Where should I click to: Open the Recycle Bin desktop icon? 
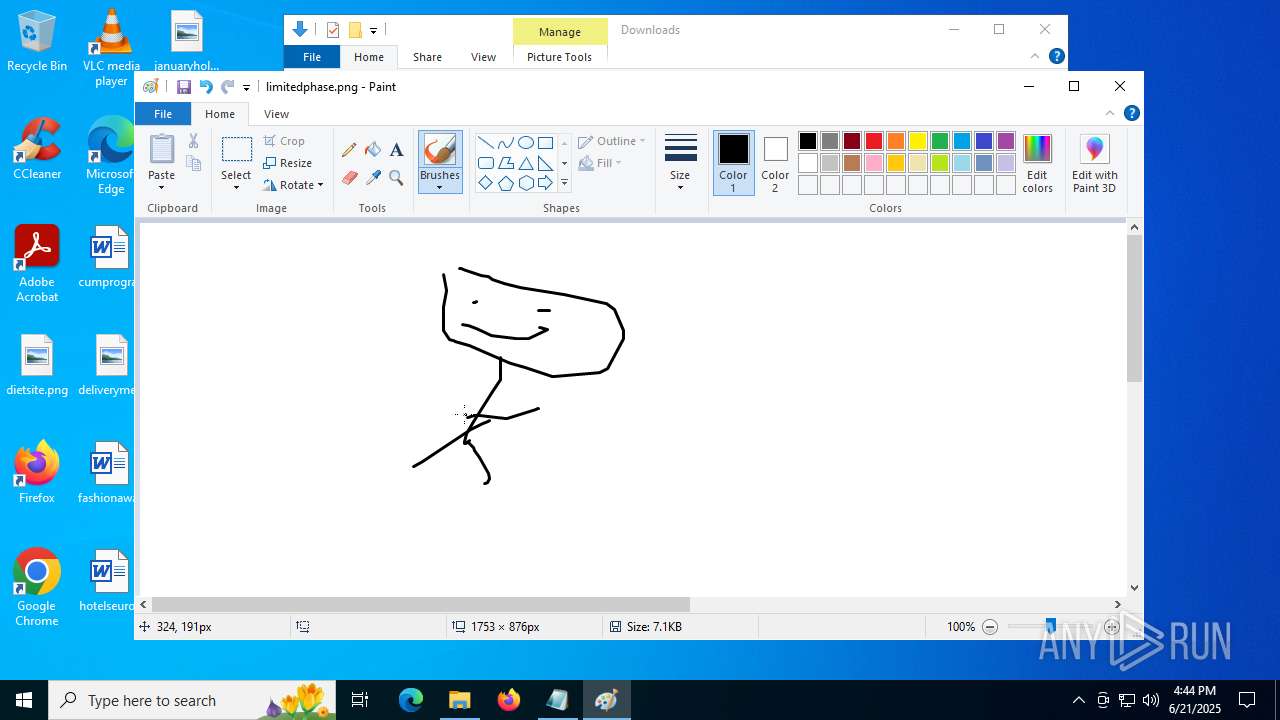(x=37, y=42)
